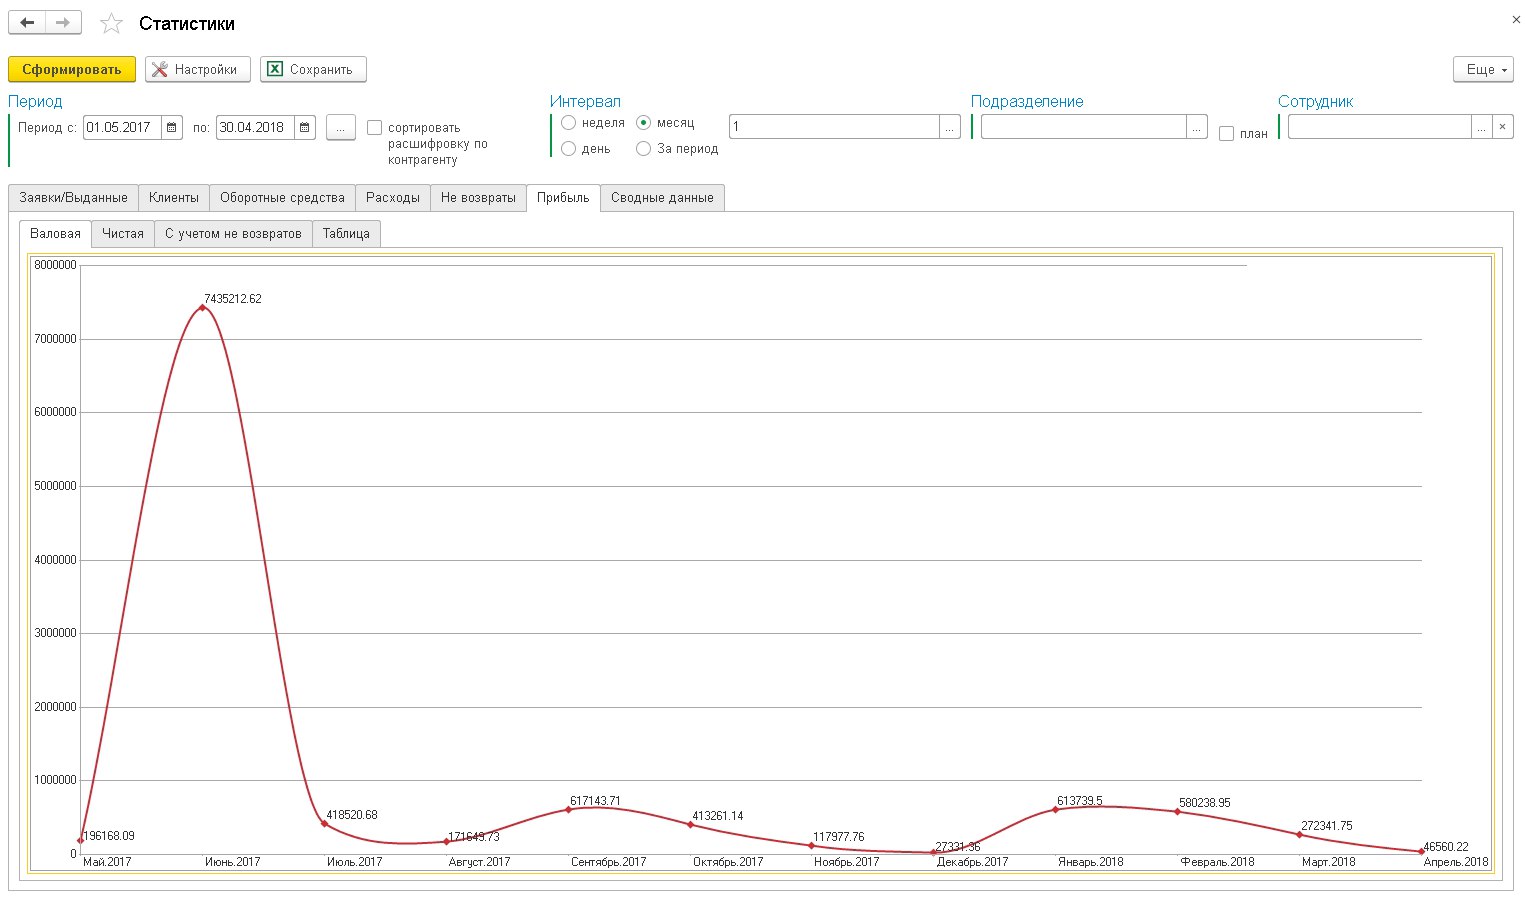This screenshot has width=1525, height=897.
Task: Click the period selection ellipsis button
Action: [341, 128]
